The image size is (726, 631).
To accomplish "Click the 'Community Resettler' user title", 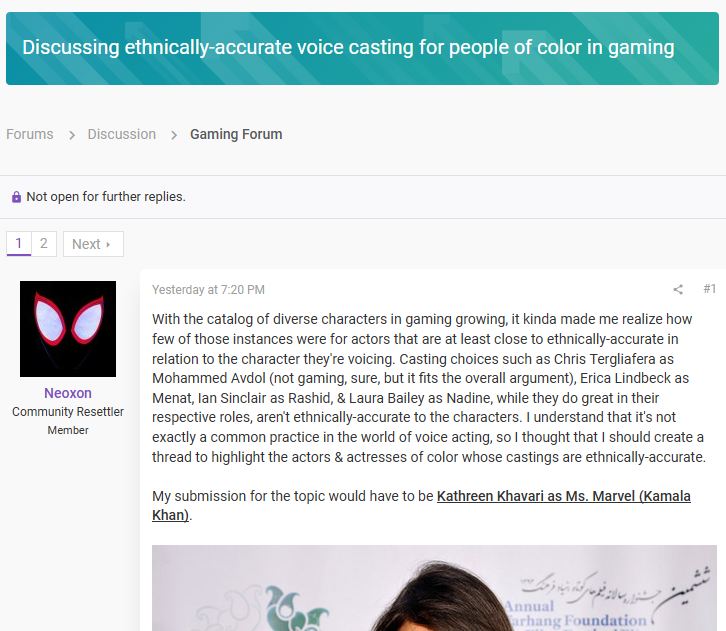I will tap(68, 412).
